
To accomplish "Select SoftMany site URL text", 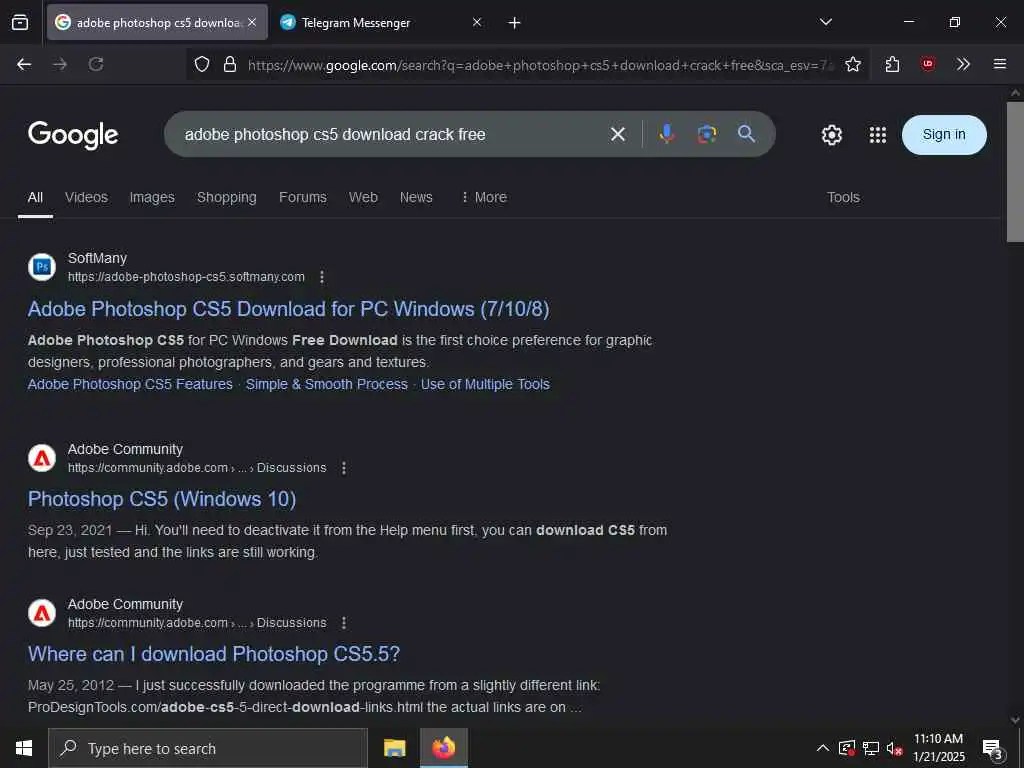I will (x=186, y=277).
